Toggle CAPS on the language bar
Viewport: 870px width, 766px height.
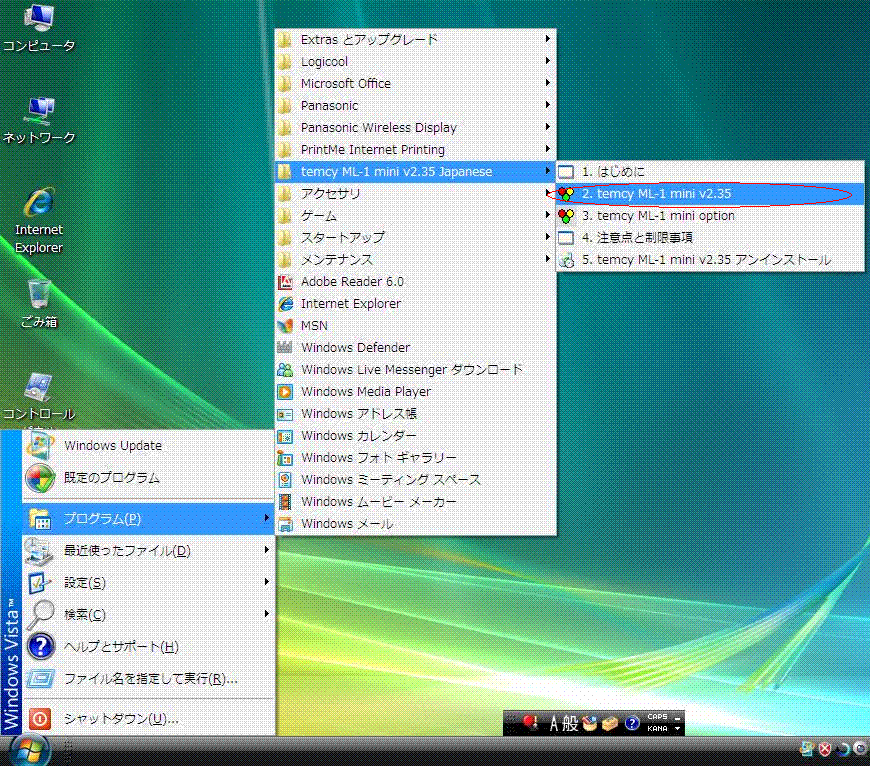[657, 717]
